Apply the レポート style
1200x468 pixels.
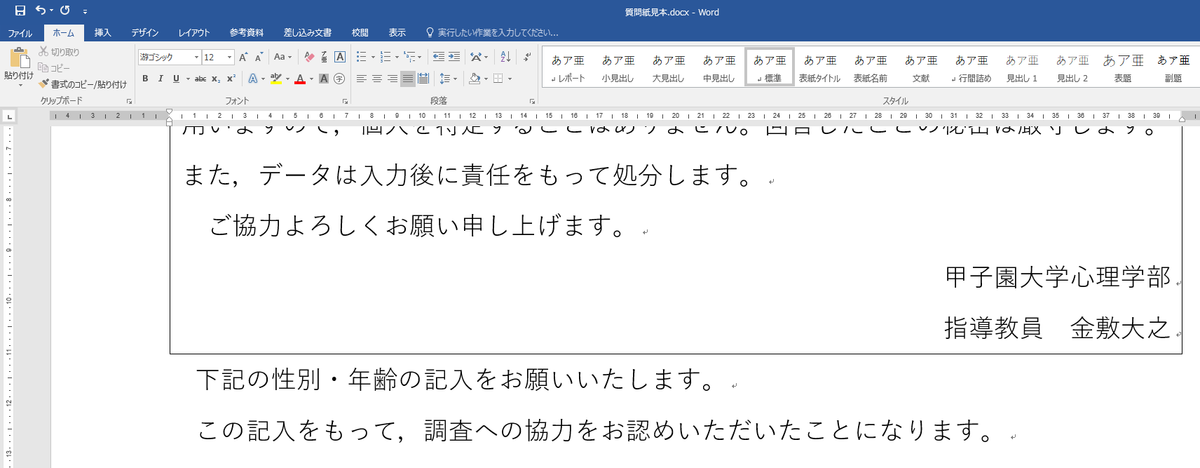567,66
